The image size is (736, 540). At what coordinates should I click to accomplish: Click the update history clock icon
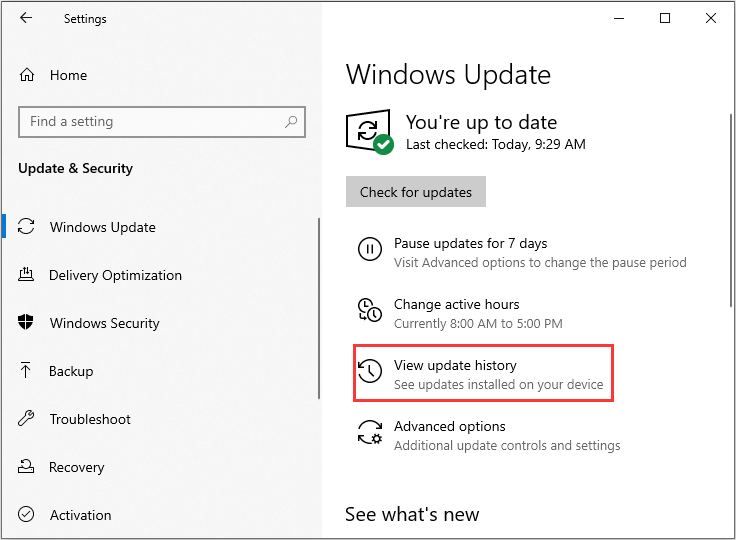pos(370,371)
